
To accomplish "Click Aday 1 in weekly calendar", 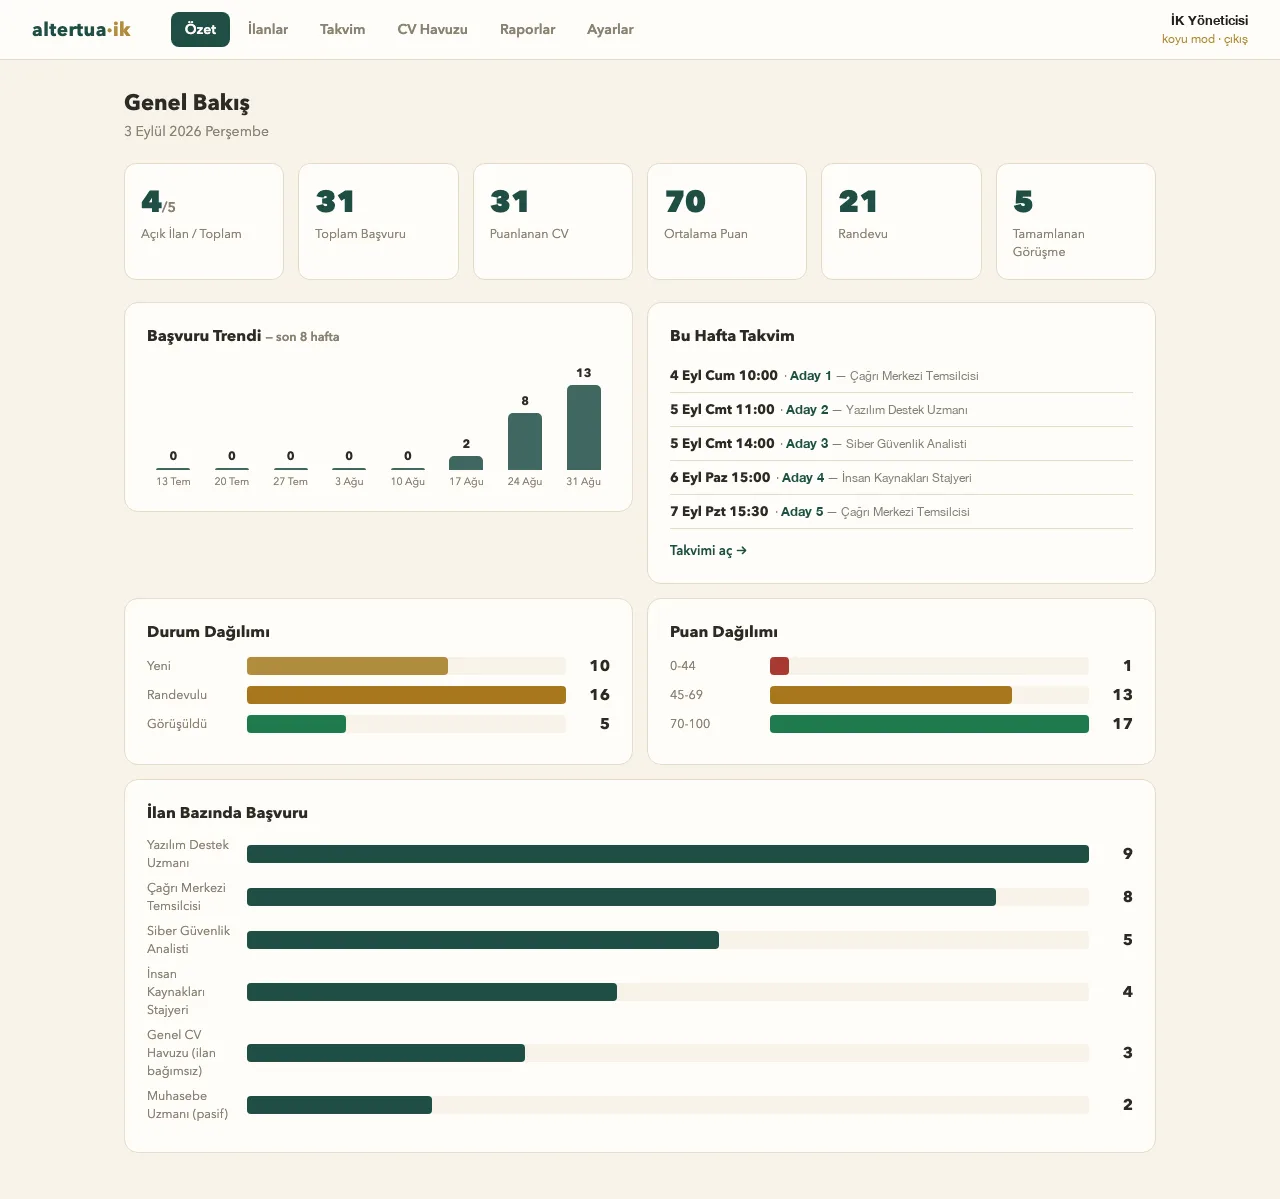I will (810, 376).
